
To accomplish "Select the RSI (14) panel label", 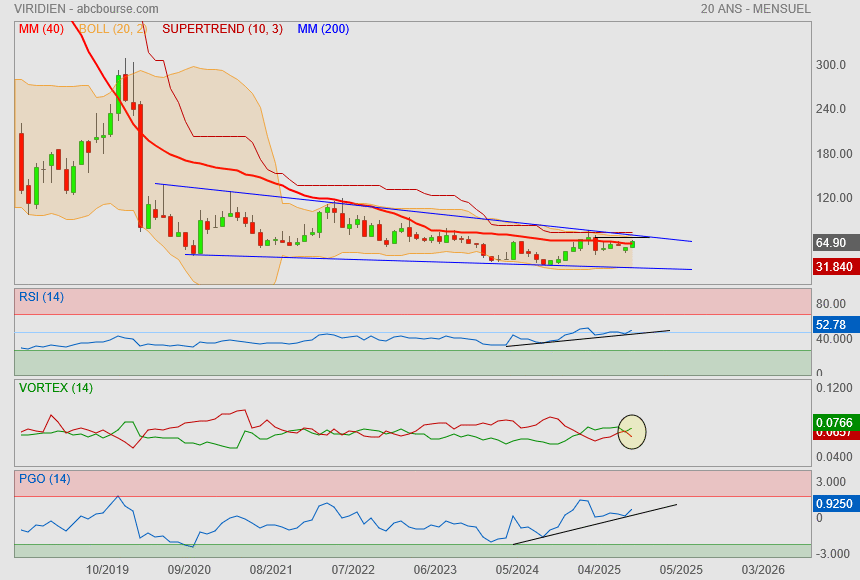I will pos(41,296).
